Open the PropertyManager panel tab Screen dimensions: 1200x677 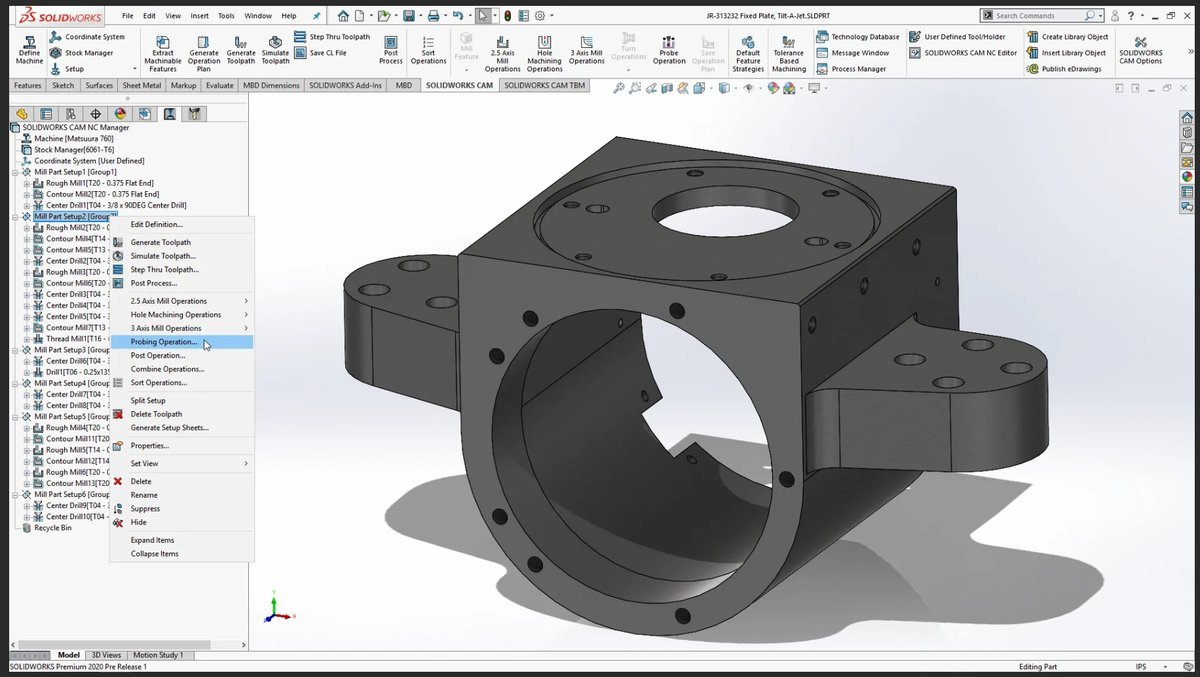point(46,114)
